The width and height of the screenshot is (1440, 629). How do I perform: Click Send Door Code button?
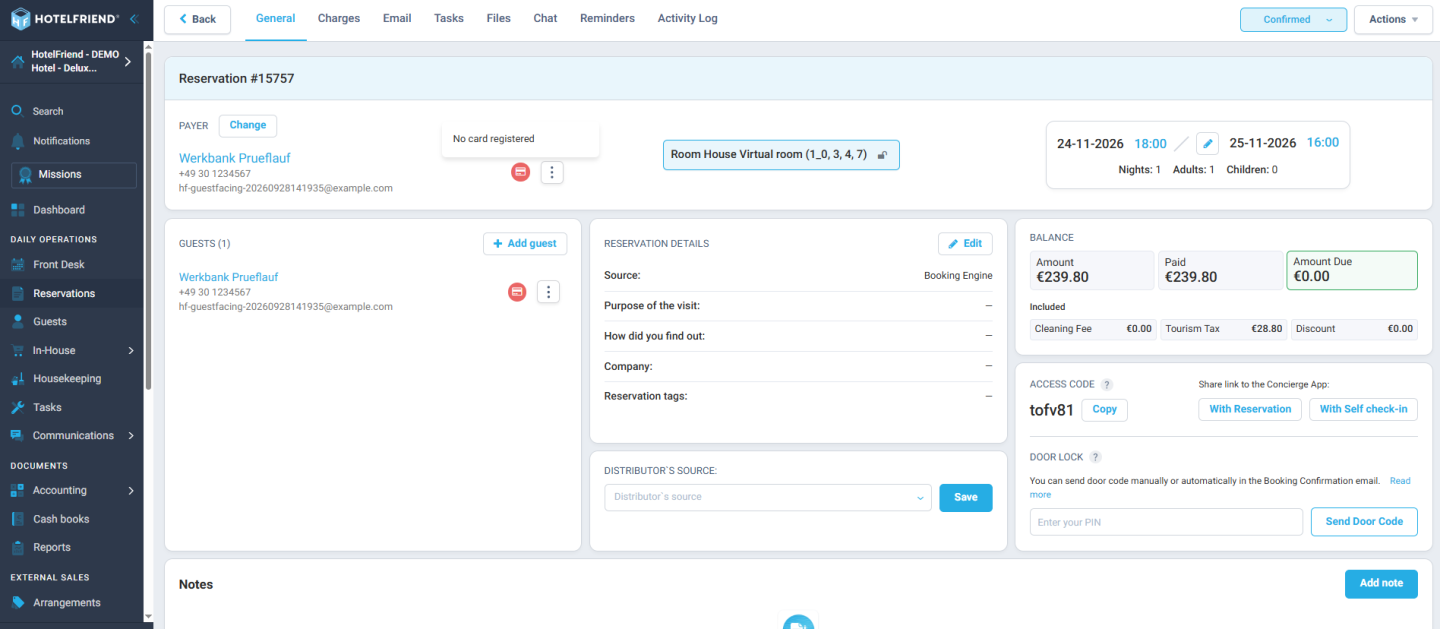tap(1364, 522)
